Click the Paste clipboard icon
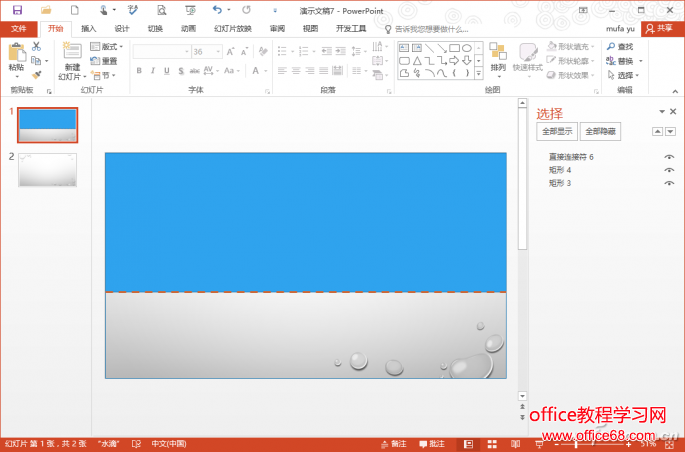Viewport: 685px width, 452px height. [x=16, y=54]
